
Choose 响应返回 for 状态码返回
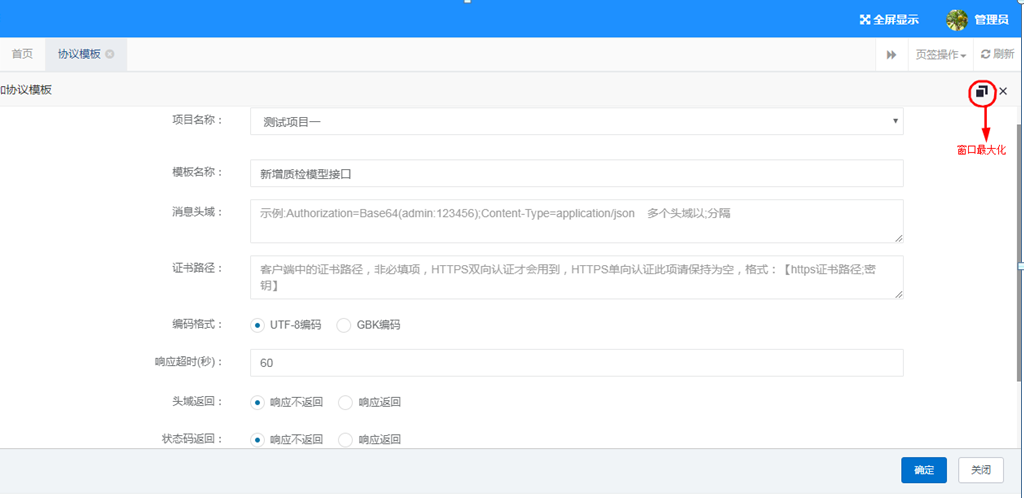345,439
